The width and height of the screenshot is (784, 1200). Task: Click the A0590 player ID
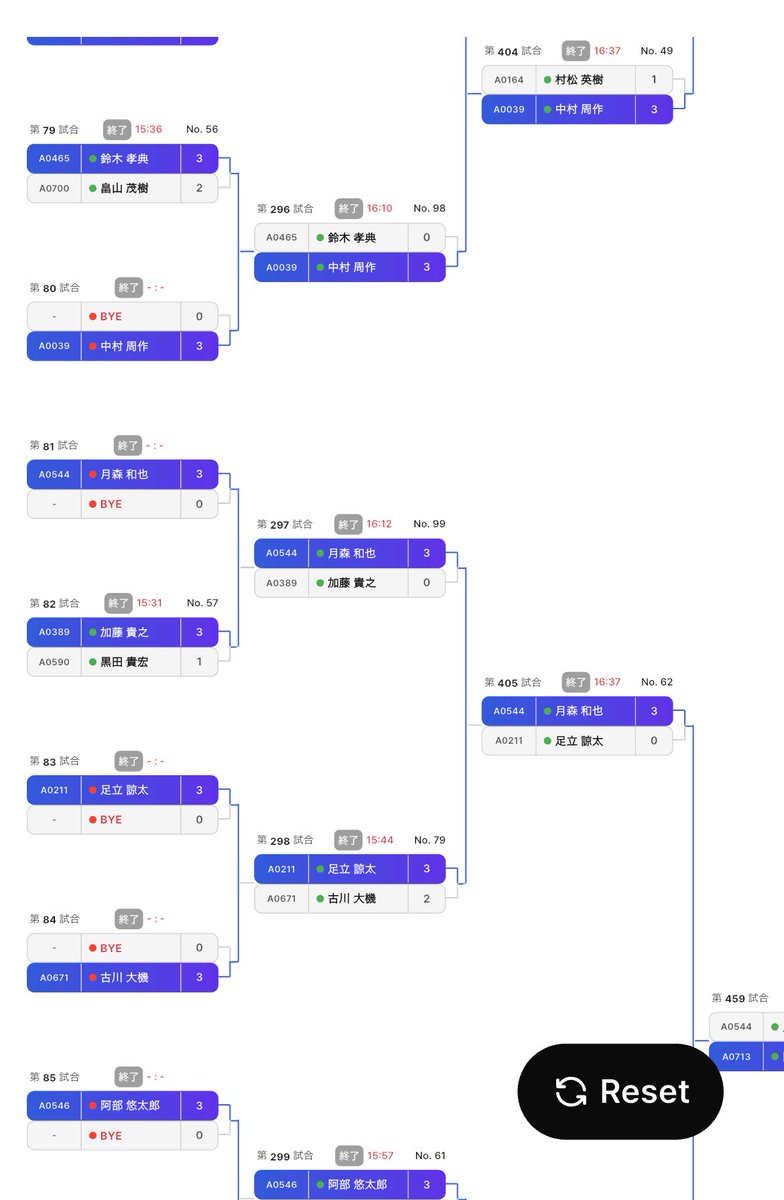pos(54,662)
